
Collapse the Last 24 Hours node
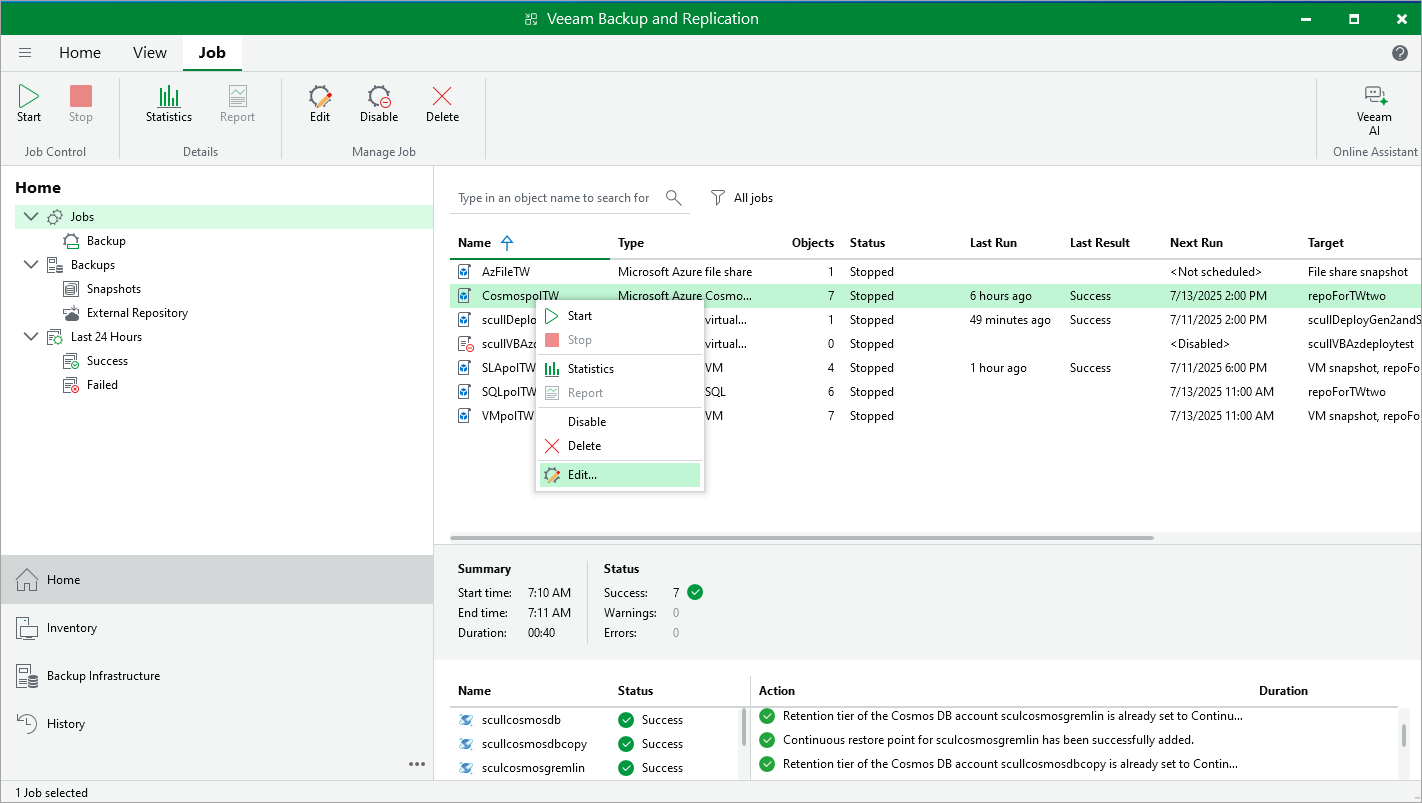(30, 336)
